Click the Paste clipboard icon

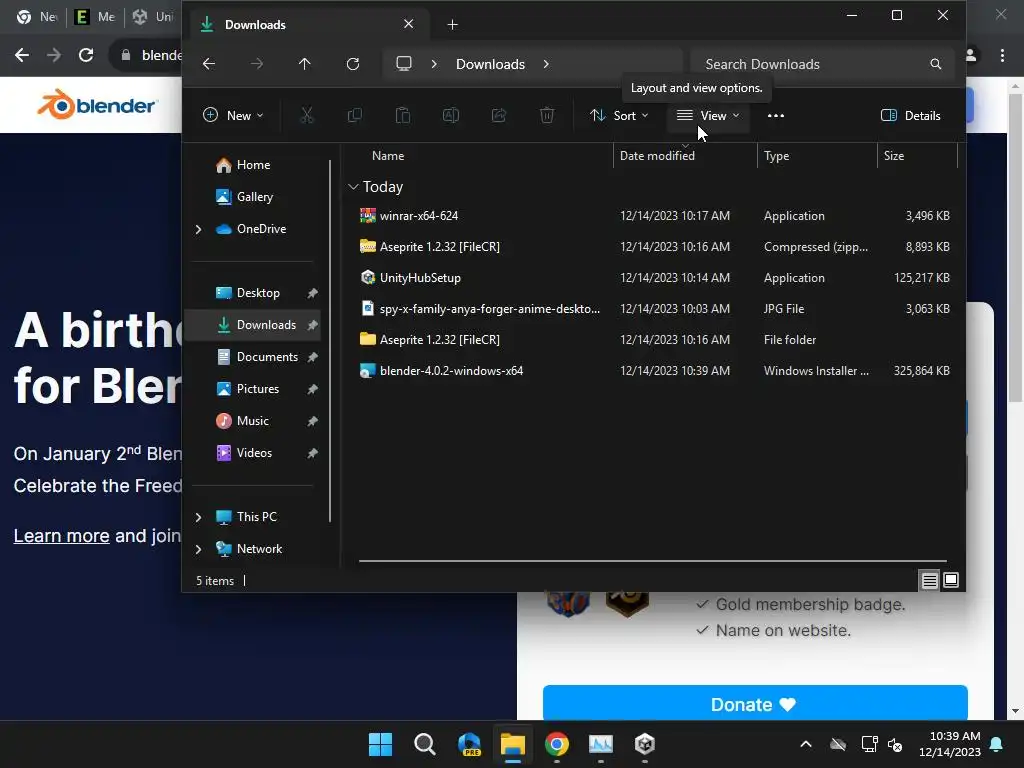click(403, 116)
